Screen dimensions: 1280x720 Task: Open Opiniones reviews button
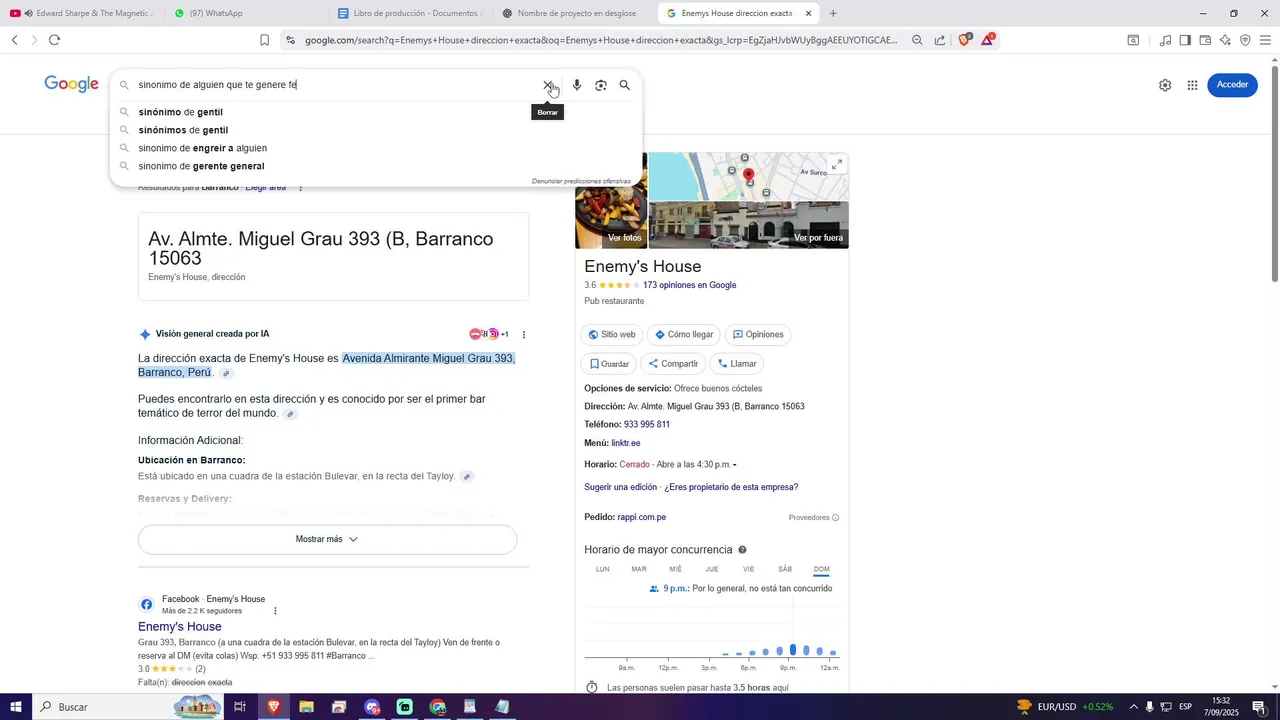(758, 335)
